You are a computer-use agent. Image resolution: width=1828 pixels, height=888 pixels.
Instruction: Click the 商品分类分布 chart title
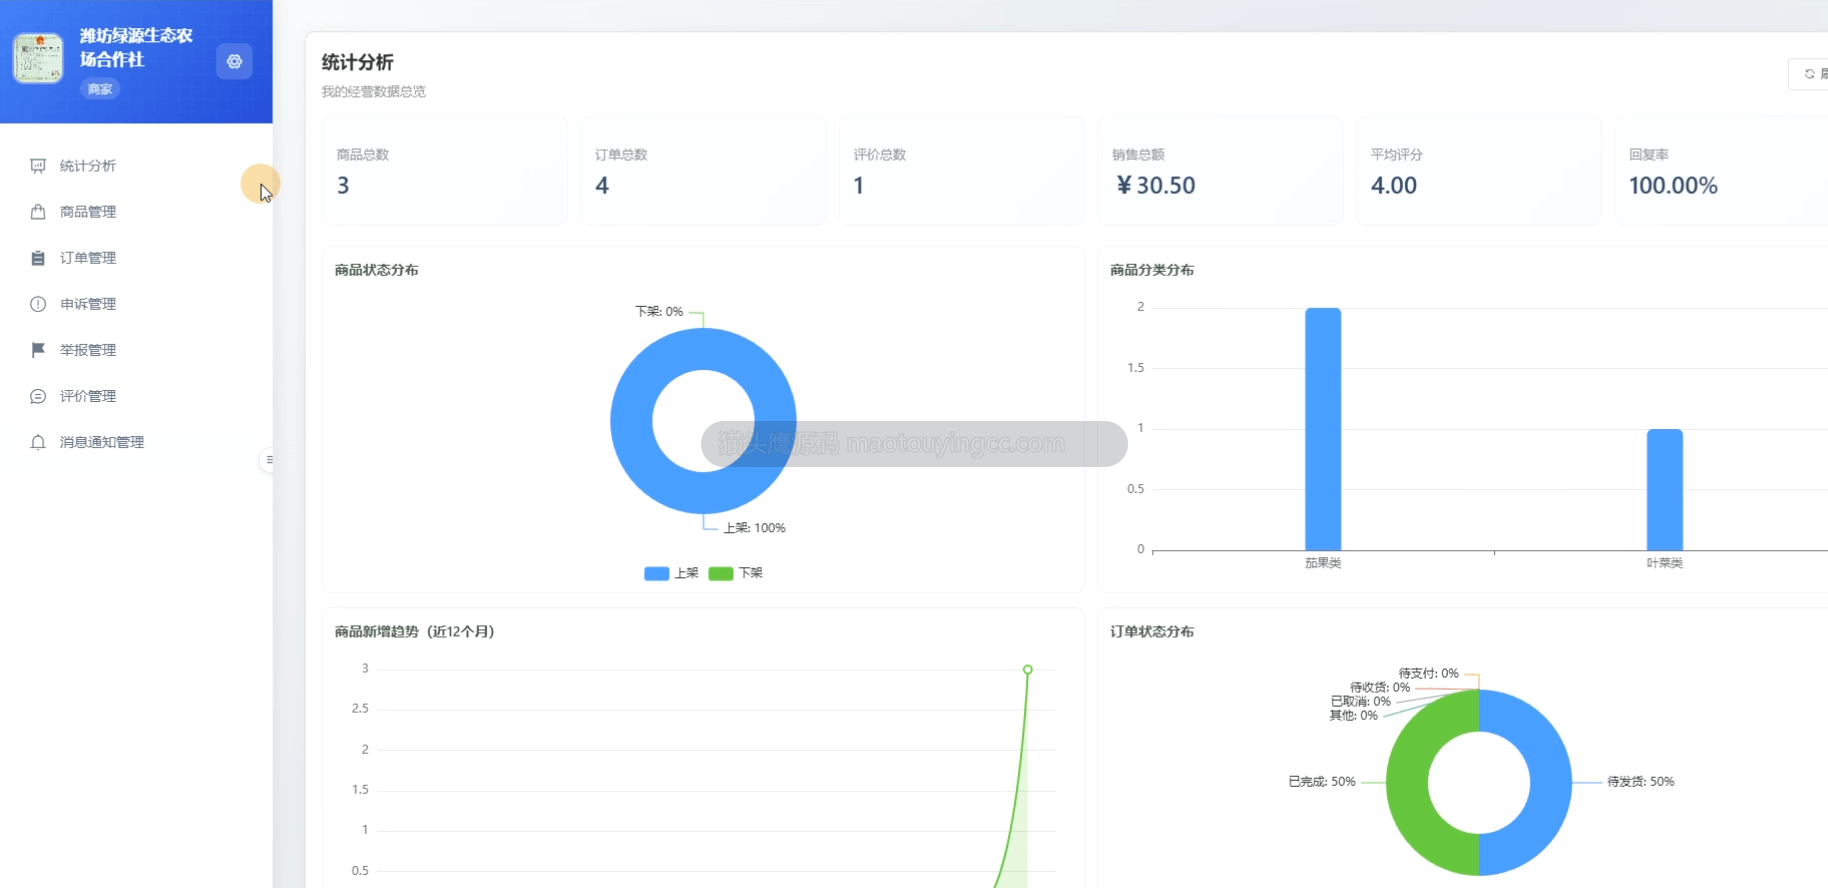(x=1152, y=270)
